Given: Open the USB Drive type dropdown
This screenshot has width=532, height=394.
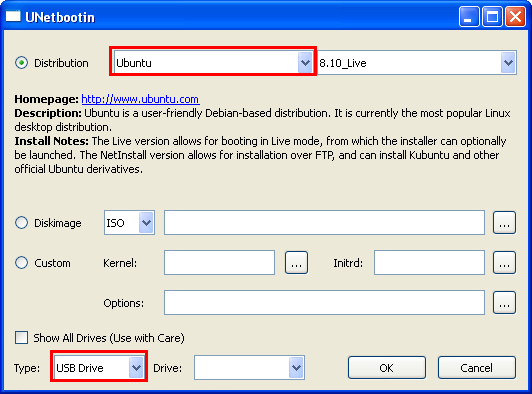Looking at the screenshot, I should [99, 367].
